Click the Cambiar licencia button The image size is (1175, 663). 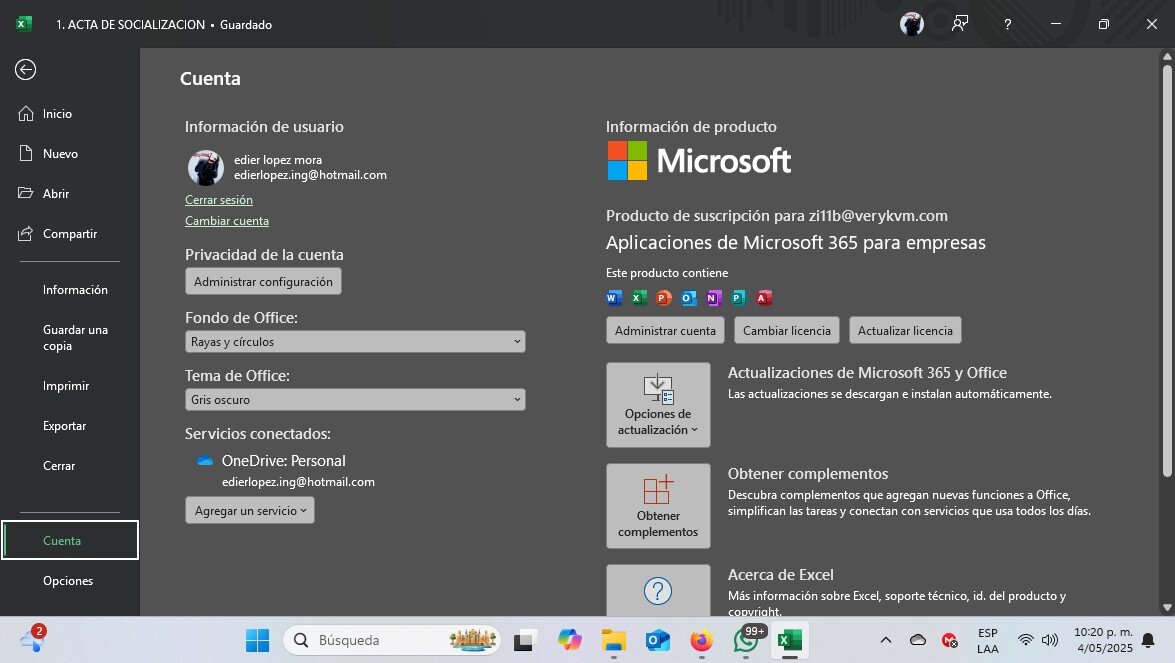tap(787, 330)
